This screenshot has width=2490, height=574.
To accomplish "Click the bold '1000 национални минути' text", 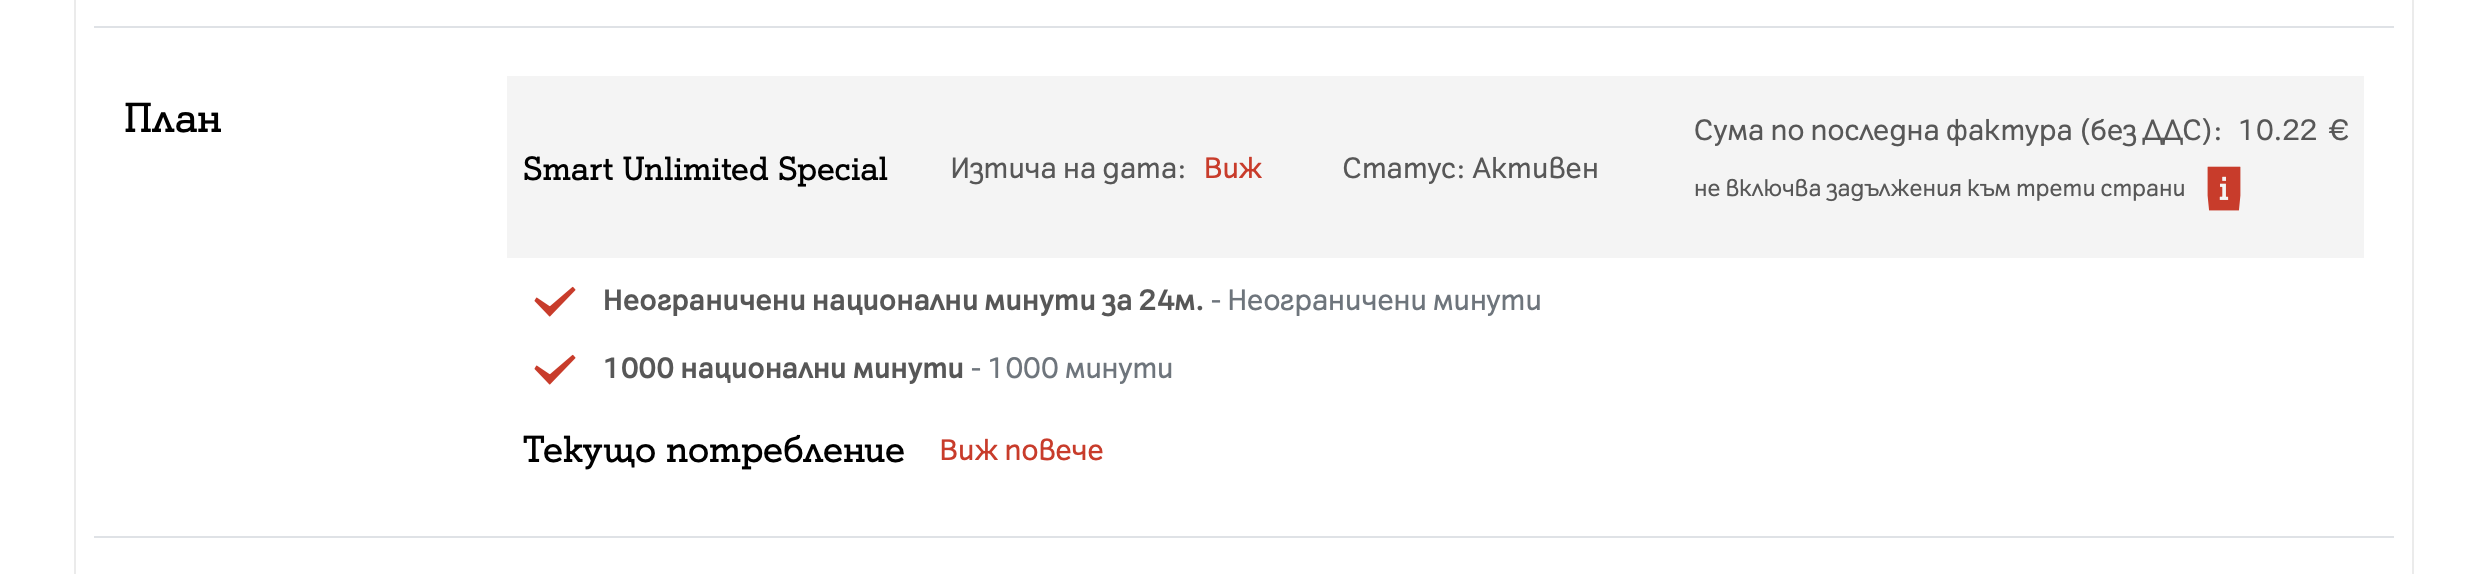I will pyautogui.click(x=783, y=369).
